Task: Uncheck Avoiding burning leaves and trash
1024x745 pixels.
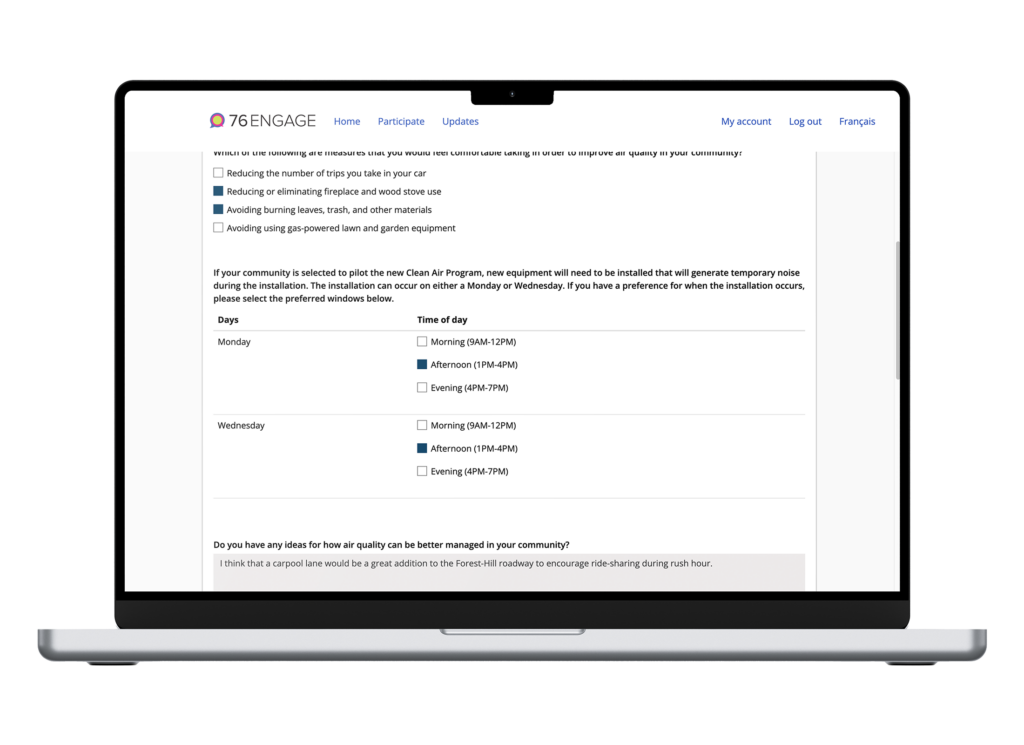Action: pyautogui.click(x=219, y=210)
